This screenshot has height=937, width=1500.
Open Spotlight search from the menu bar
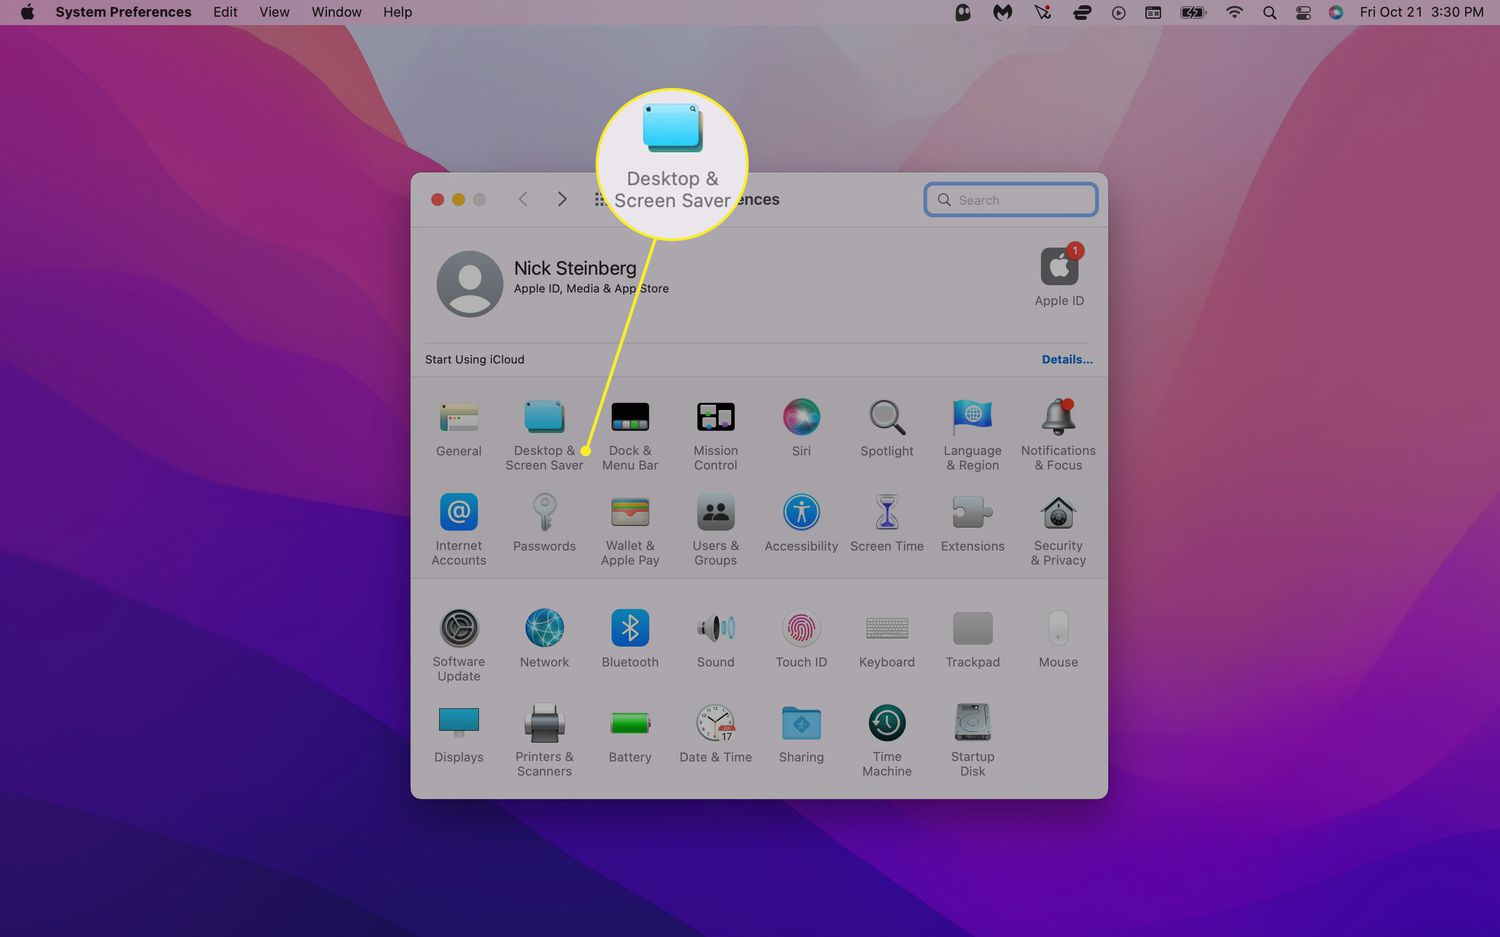pyautogui.click(x=1269, y=12)
